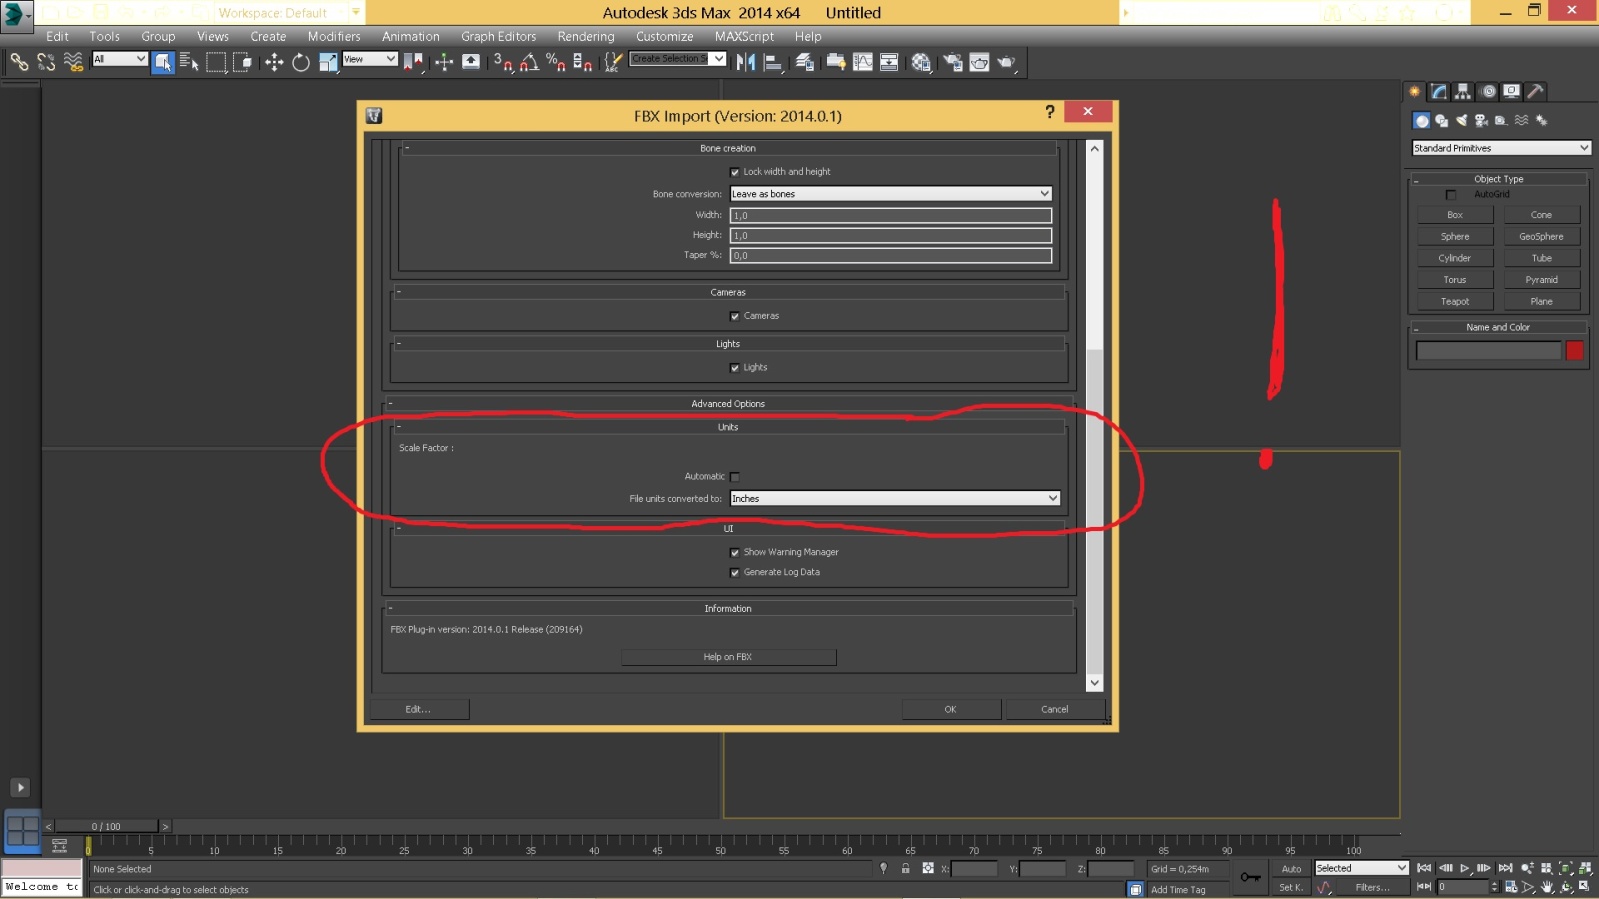The image size is (1599, 899).
Task: Open the Bone conversion dropdown
Action: [x=890, y=194]
